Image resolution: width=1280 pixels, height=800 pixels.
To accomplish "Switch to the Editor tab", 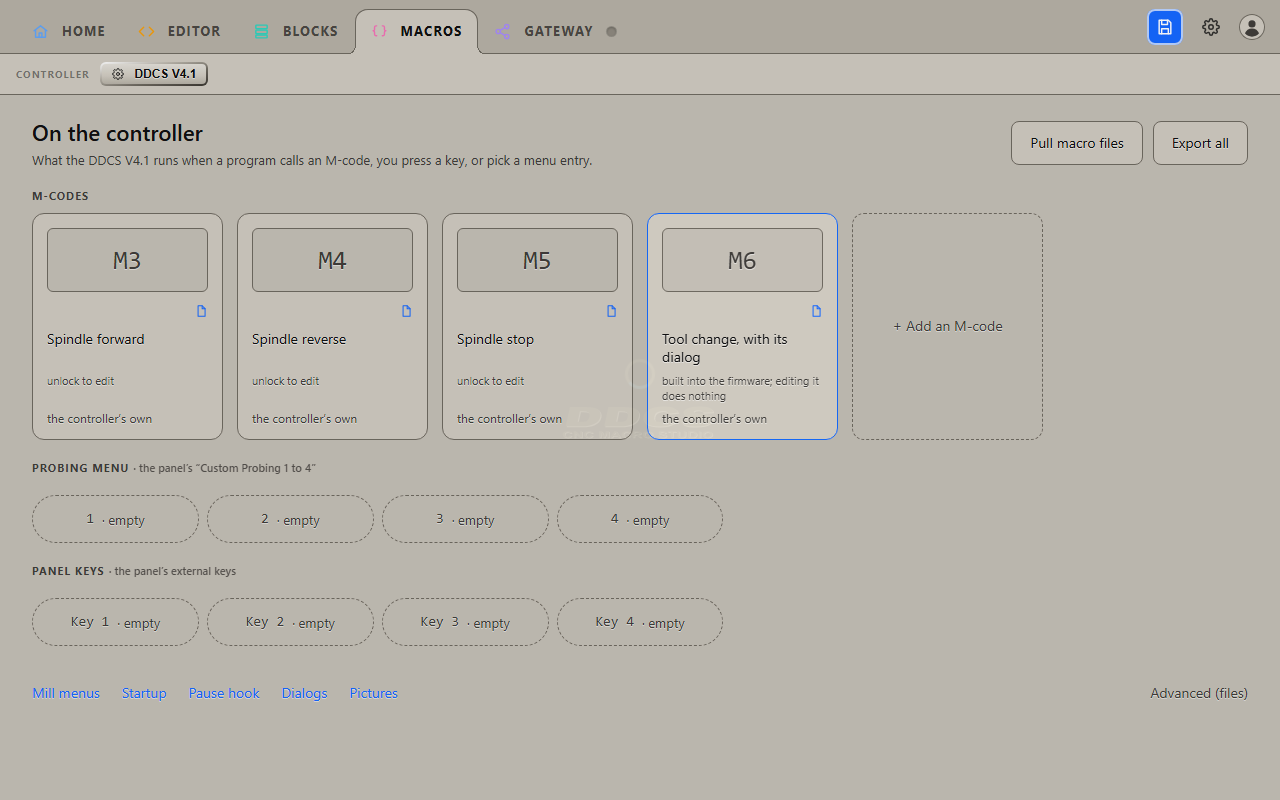I will (179, 31).
